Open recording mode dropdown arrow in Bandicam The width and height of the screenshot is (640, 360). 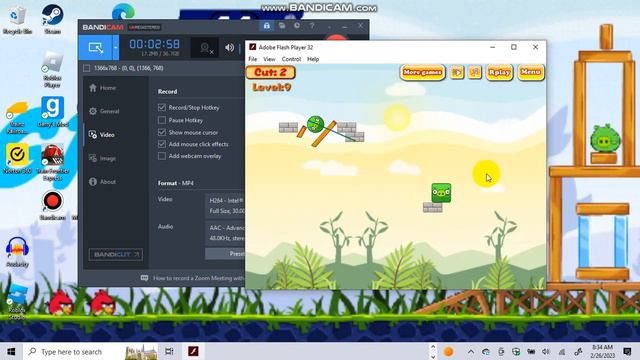(116, 48)
